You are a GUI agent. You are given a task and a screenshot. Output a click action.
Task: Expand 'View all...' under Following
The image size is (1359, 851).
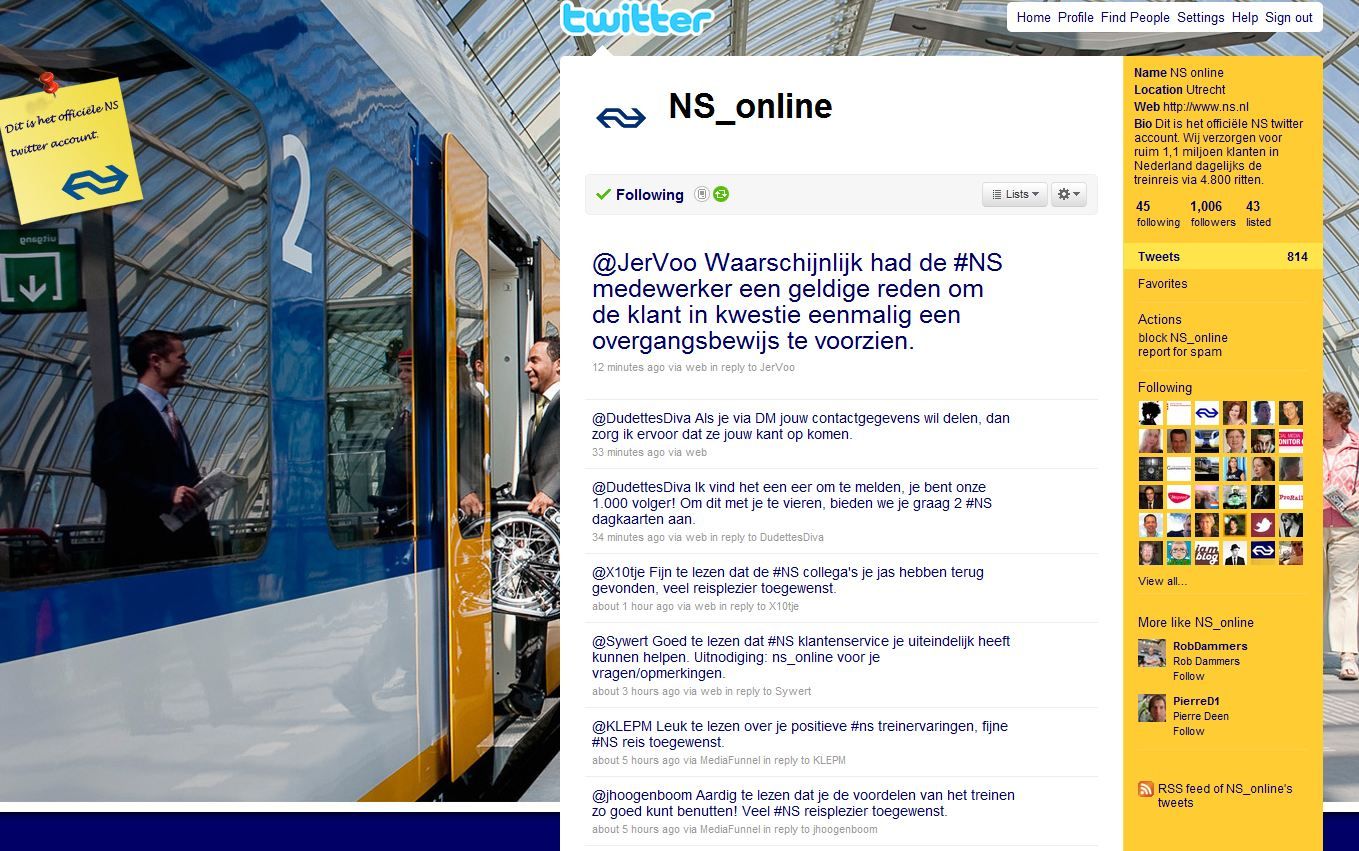(x=1162, y=581)
